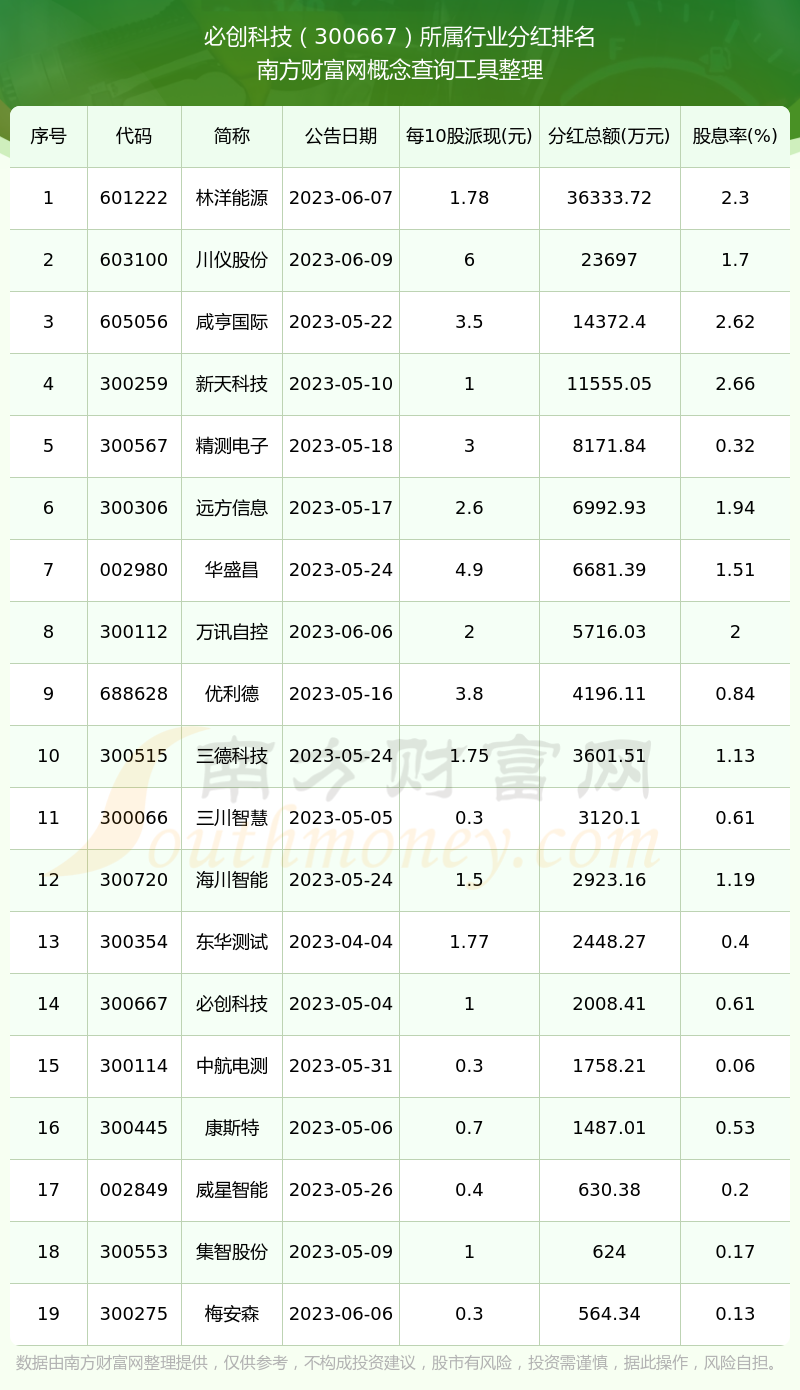Select the 必创科技 name cell
The image size is (800, 1390).
coord(232,1004)
